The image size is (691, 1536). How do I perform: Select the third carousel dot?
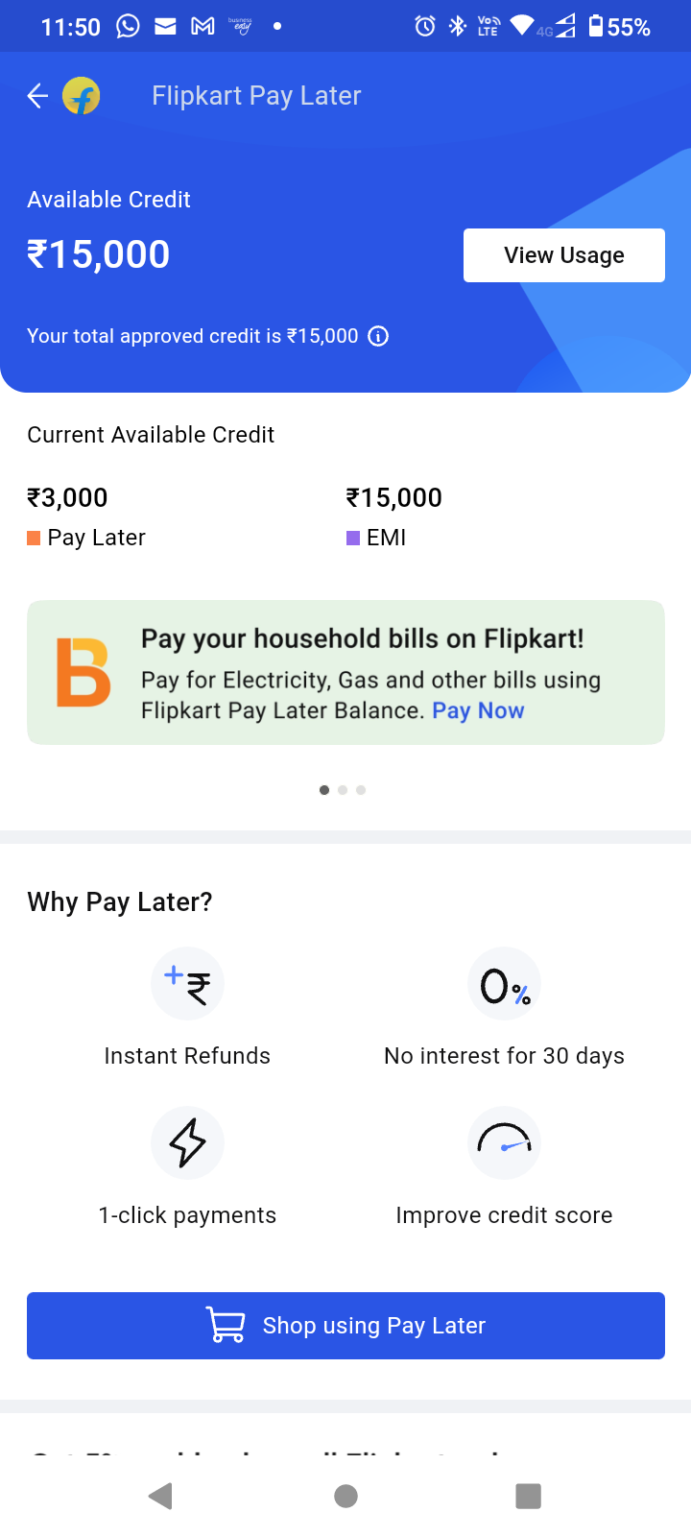pos(361,789)
